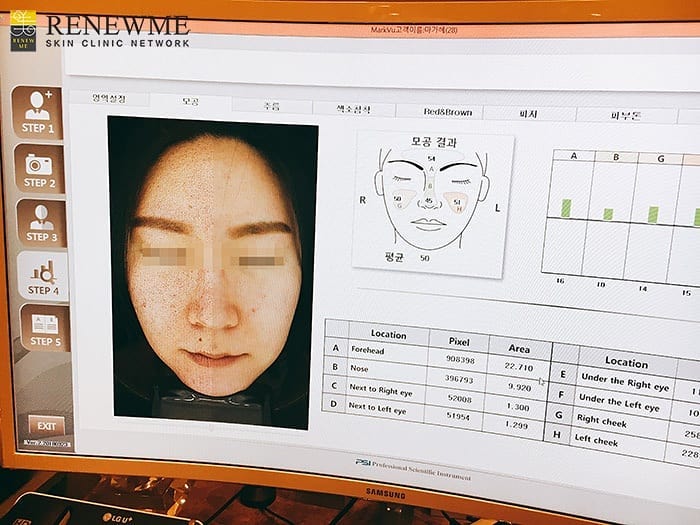Select the 'Right cheek' row
This screenshot has width=700, height=525.
(601, 421)
